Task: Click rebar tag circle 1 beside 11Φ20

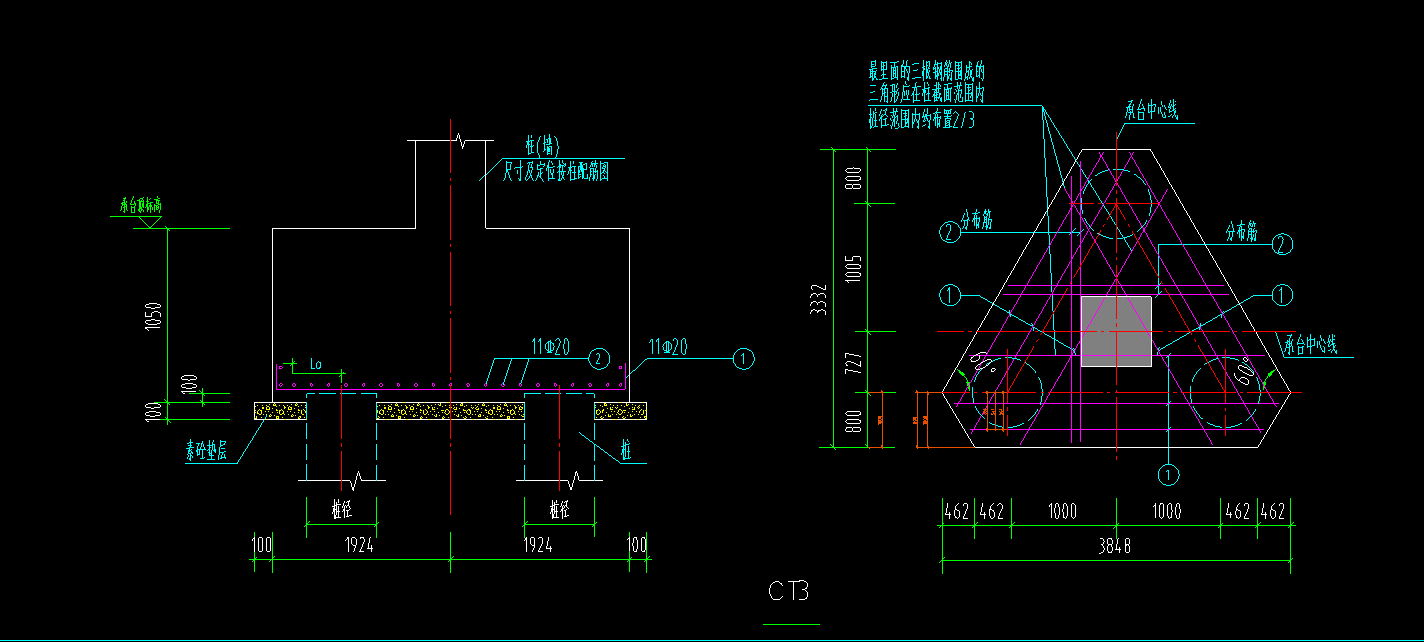Action: click(x=743, y=358)
